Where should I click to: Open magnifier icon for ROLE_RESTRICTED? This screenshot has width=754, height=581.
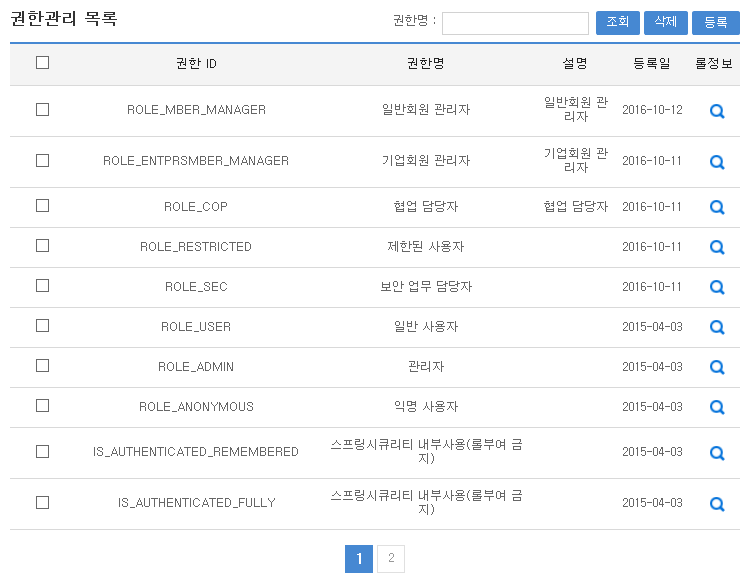(716, 248)
